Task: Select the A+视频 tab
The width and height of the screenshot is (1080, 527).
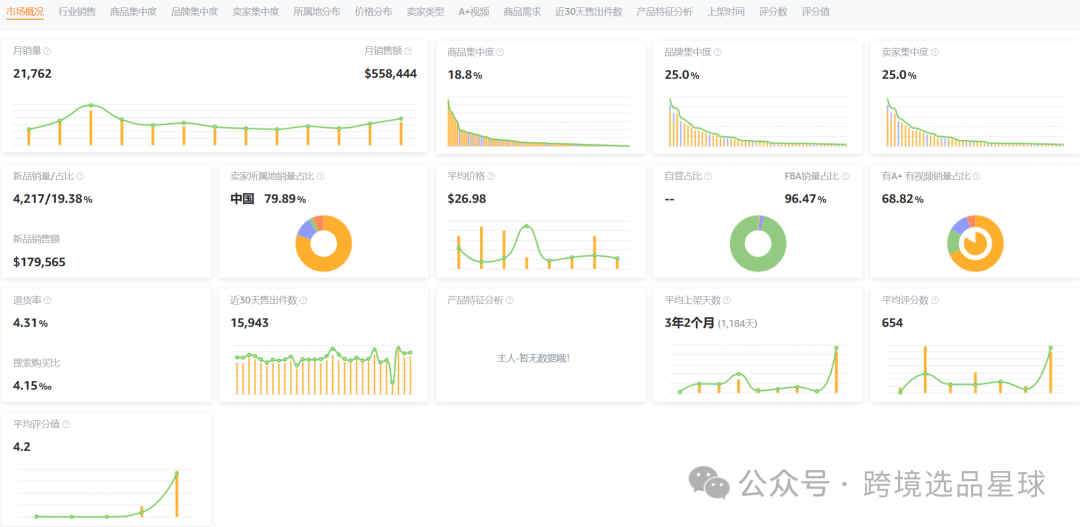Action: pos(474,12)
